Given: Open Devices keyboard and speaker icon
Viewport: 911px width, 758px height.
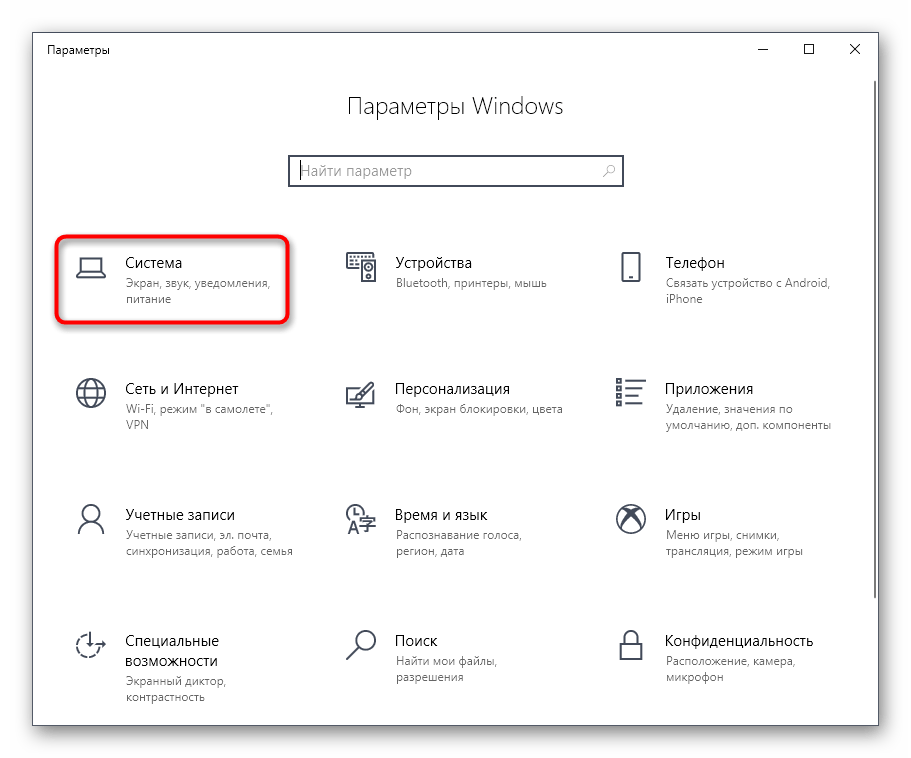Looking at the screenshot, I should pyautogui.click(x=360, y=266).
